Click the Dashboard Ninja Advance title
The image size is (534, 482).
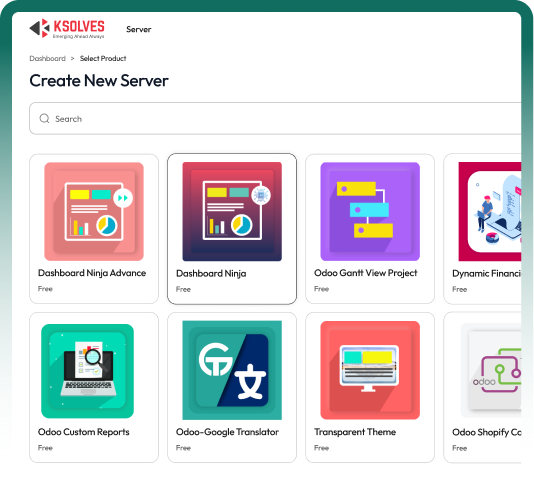[92, 273]
